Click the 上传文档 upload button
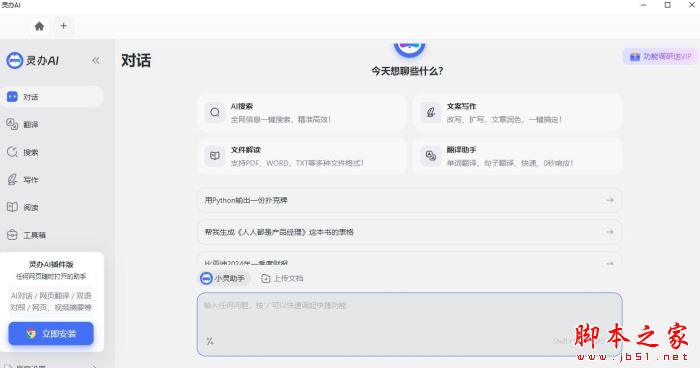The image size is (700, 368). [x=282, y=278]
